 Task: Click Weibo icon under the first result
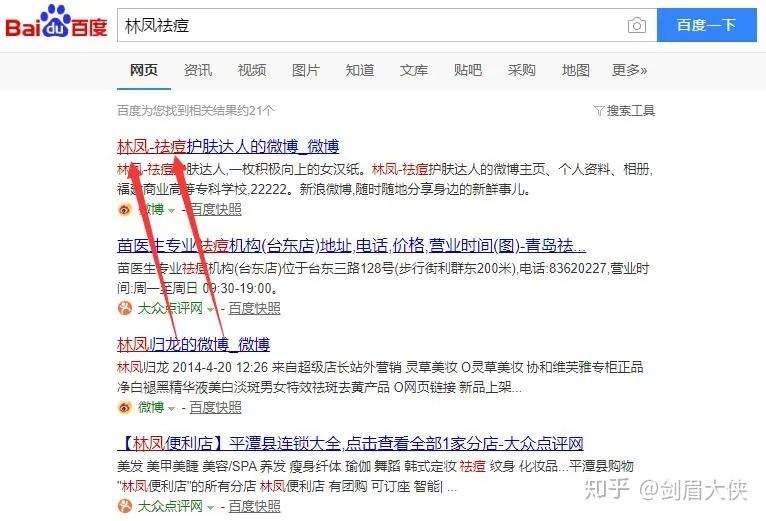(x=125, y=210)
